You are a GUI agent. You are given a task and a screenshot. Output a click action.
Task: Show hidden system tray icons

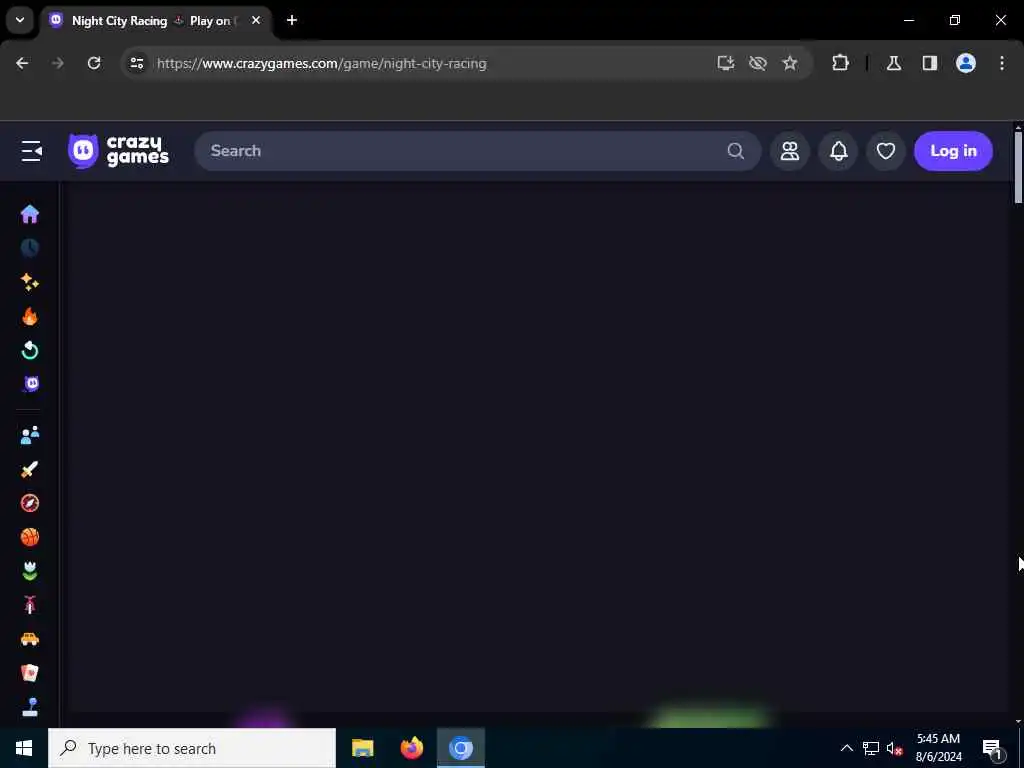coord(846,748)
